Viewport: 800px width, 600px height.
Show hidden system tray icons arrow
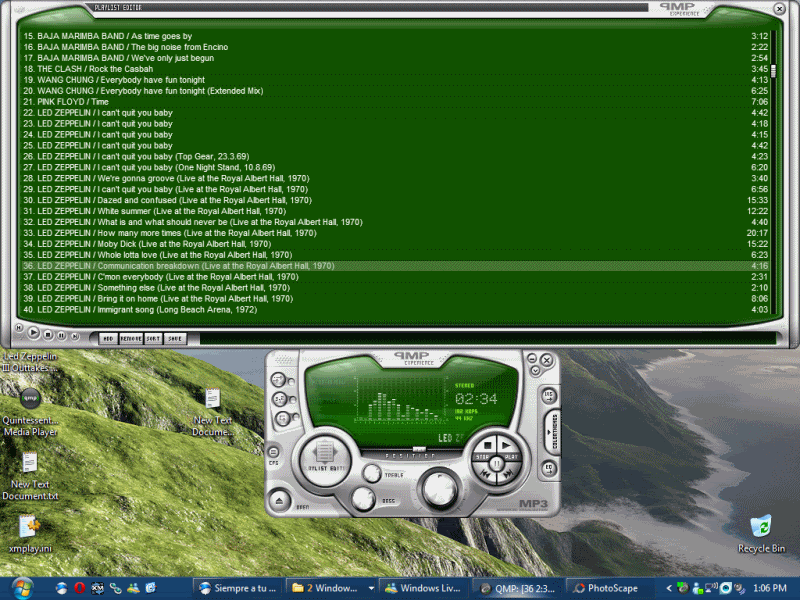[669, 588]
